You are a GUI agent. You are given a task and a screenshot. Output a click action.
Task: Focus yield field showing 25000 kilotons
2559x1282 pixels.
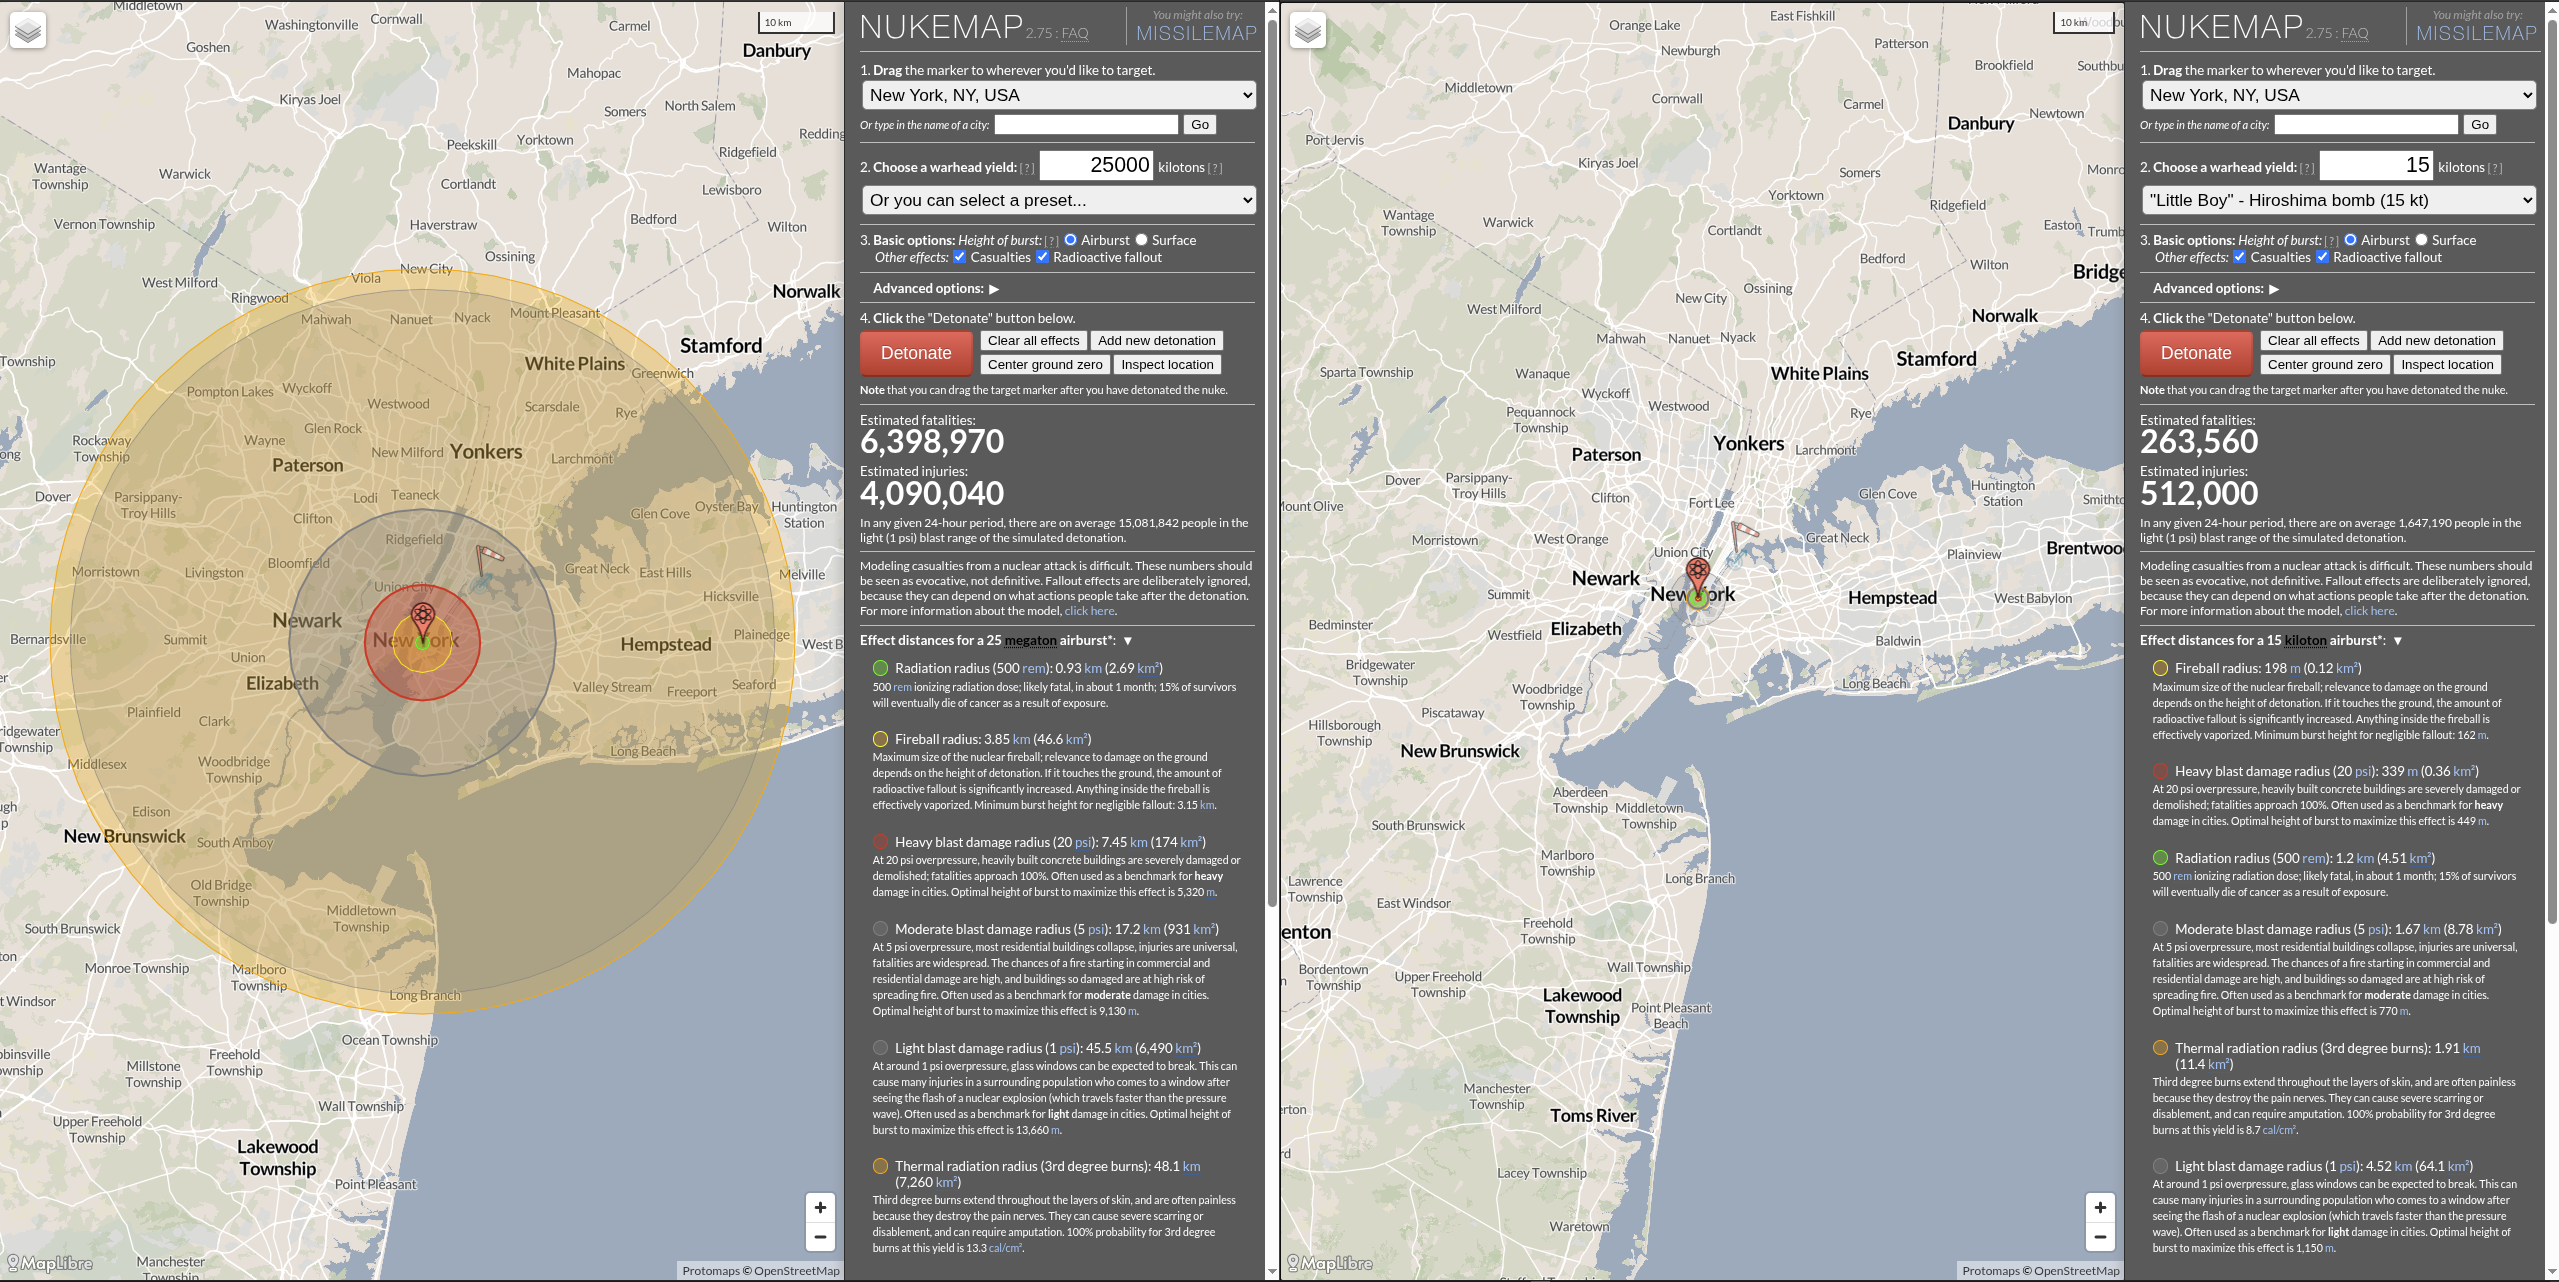point(1097,165)
